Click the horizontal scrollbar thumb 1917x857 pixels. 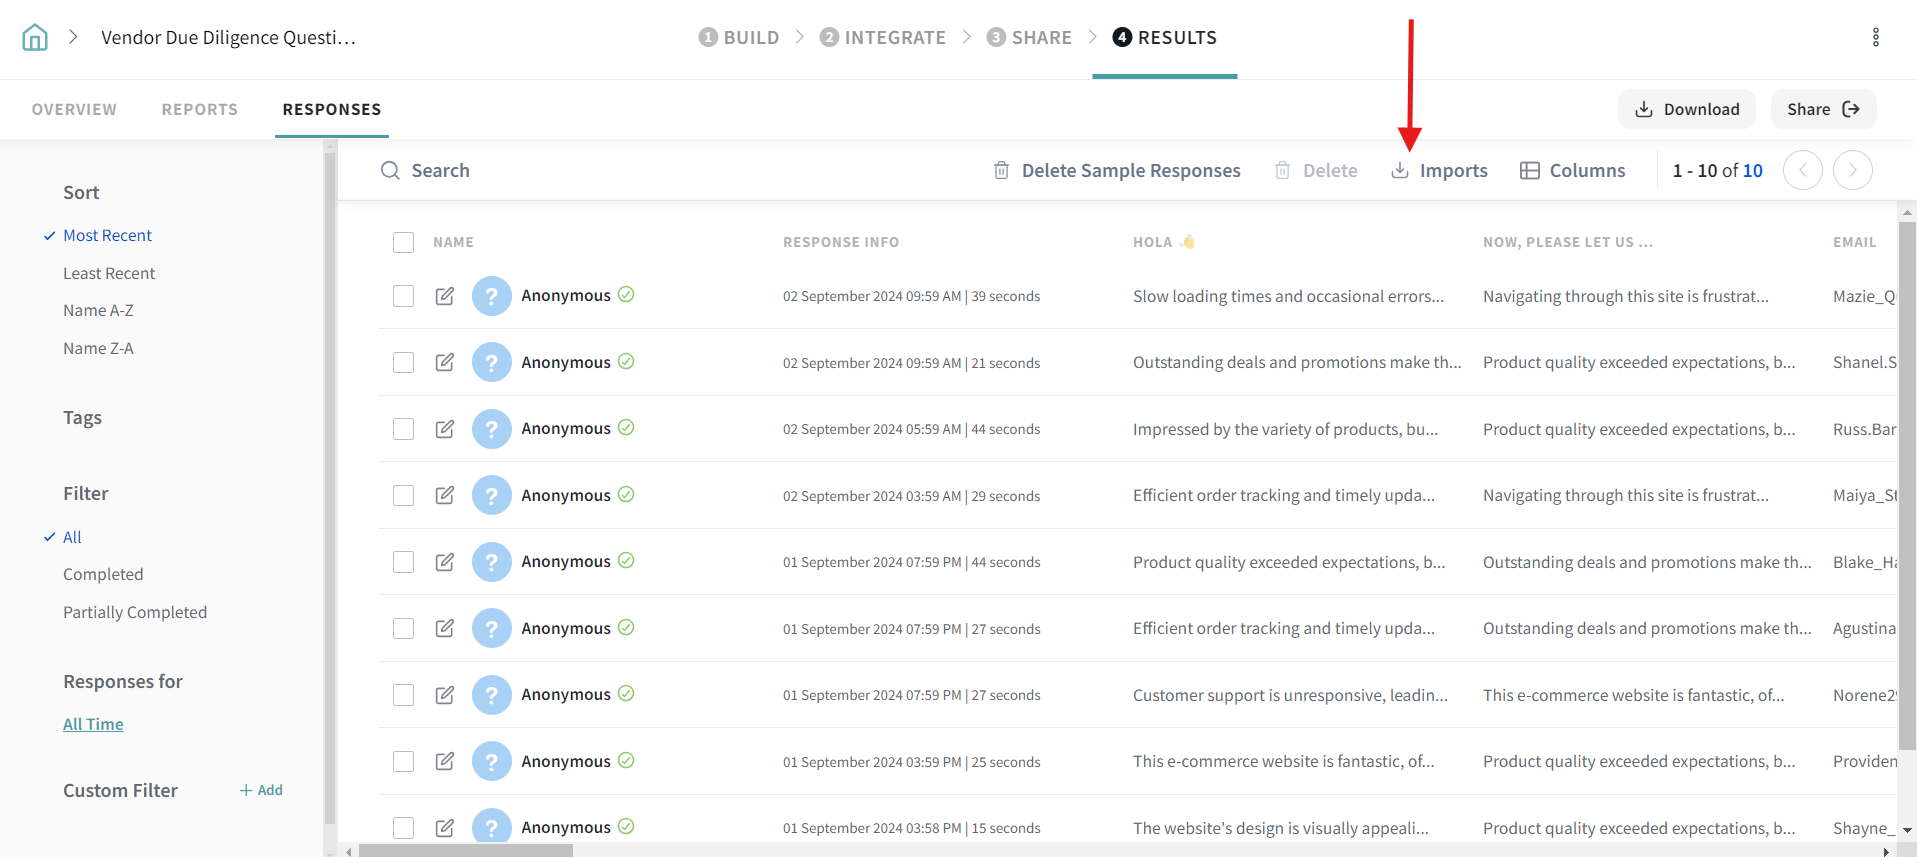pyautogui.click(x=465, y=851)
